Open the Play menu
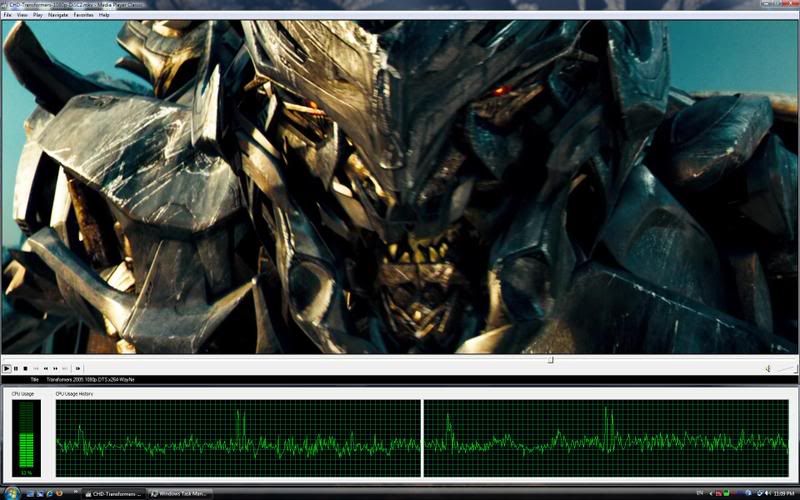The width and height of the screenshot is (800, 500). tap(37, 15)
